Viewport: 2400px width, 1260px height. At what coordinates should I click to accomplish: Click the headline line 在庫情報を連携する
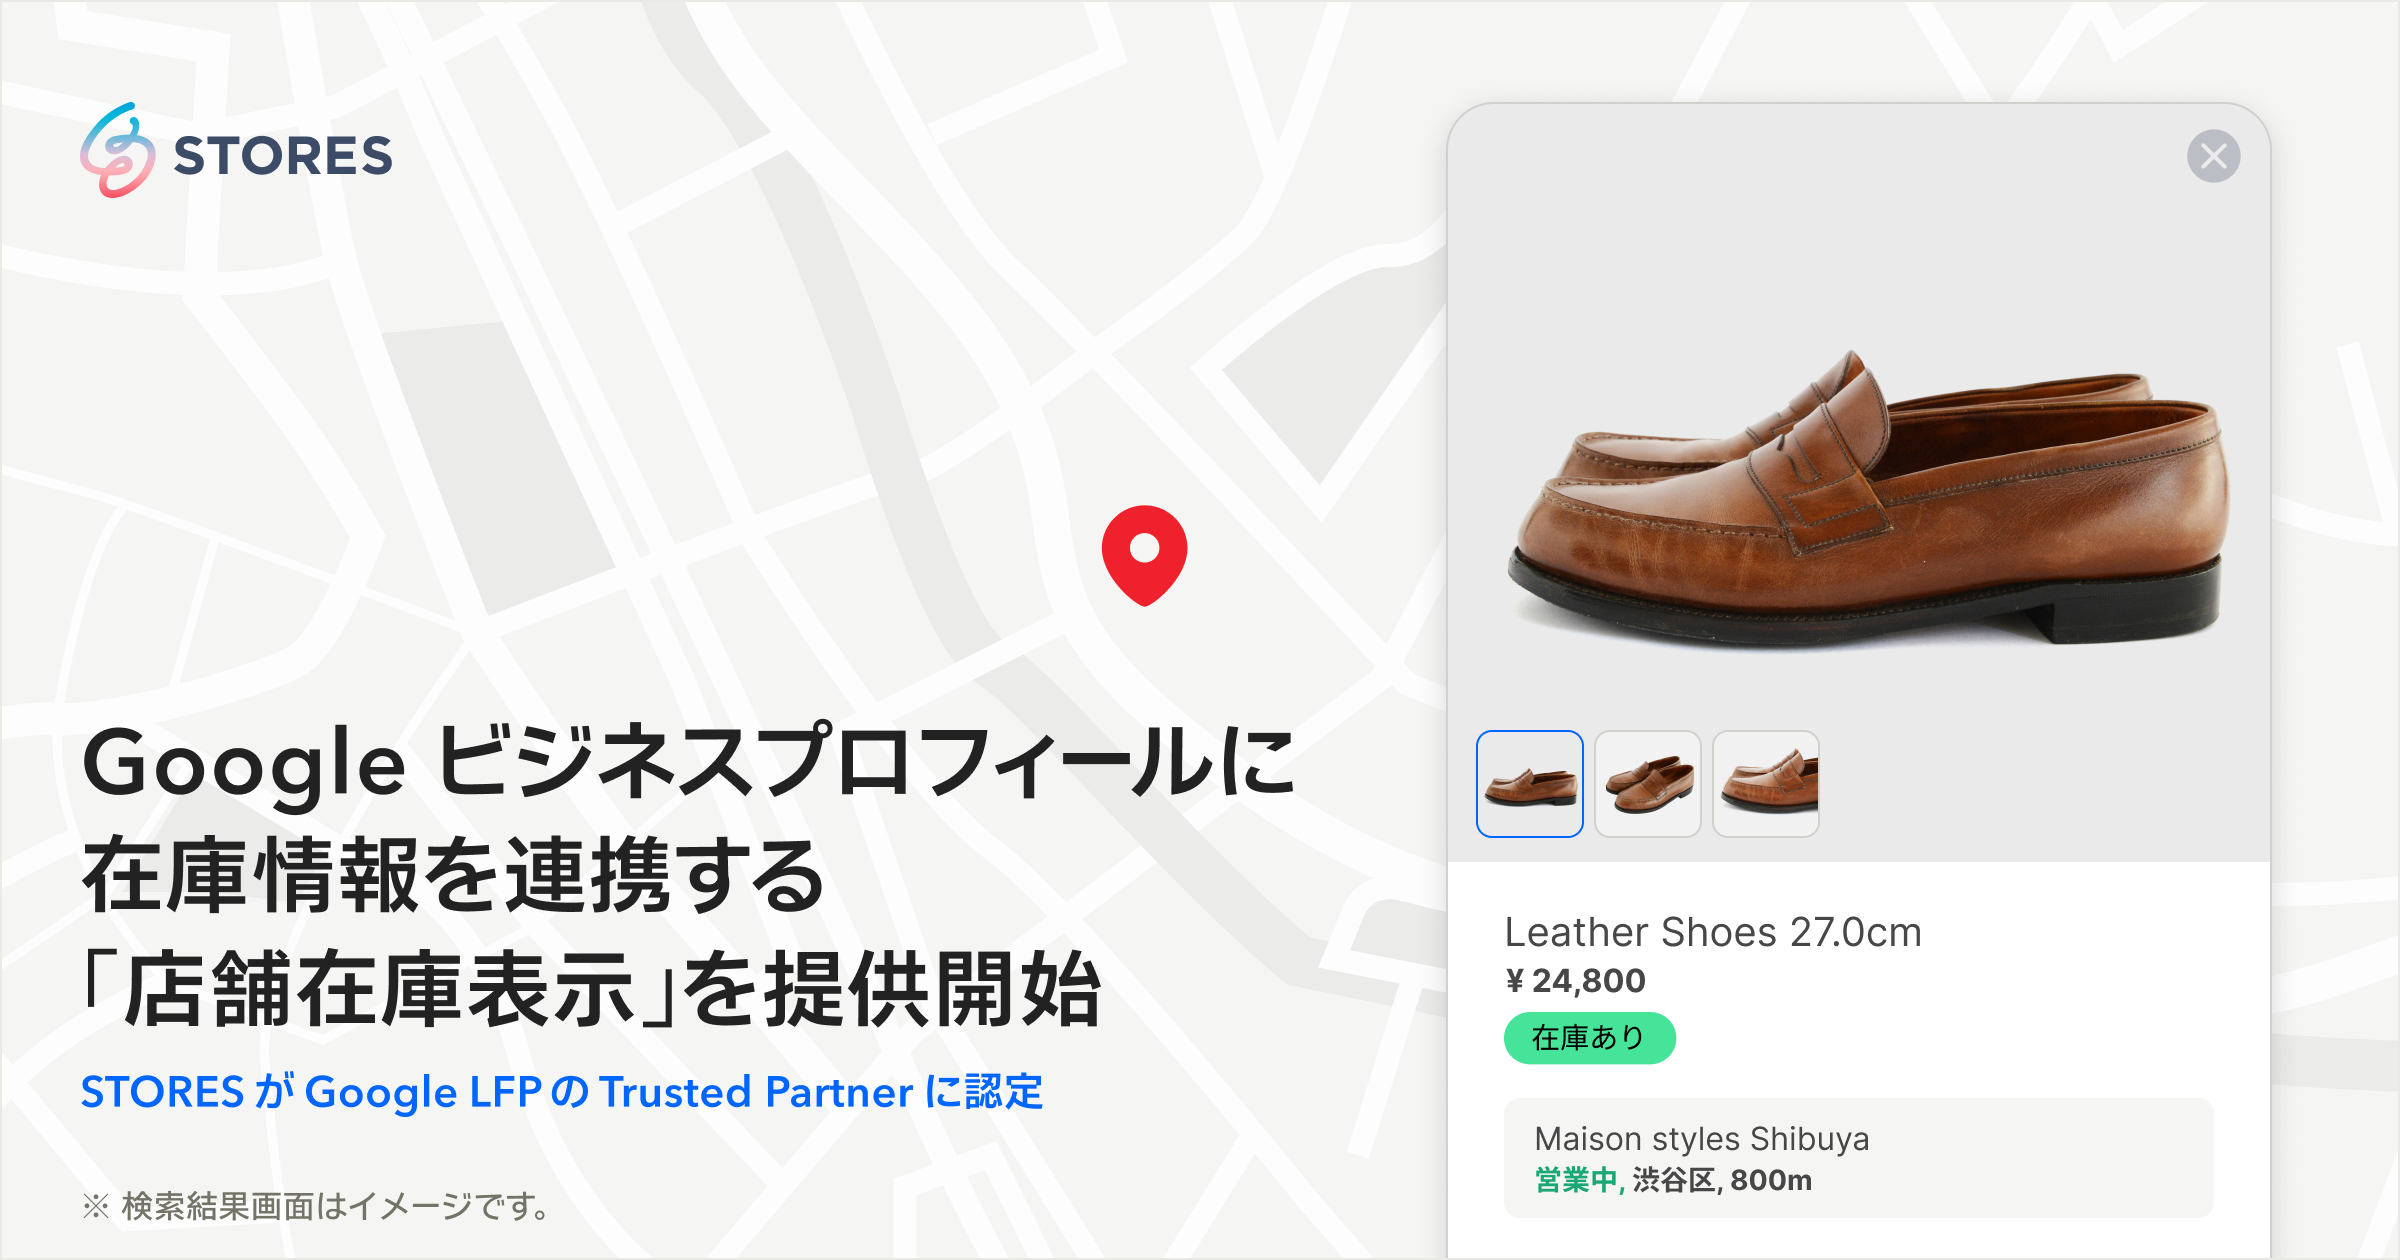coord(454,876)
